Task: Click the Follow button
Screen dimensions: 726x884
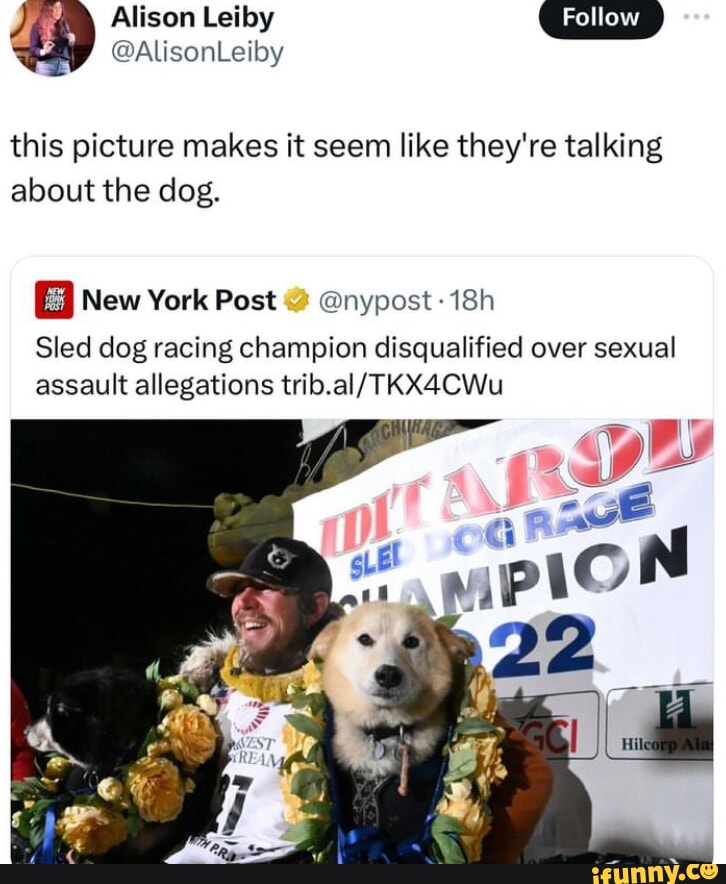Action: coord(601,17)
